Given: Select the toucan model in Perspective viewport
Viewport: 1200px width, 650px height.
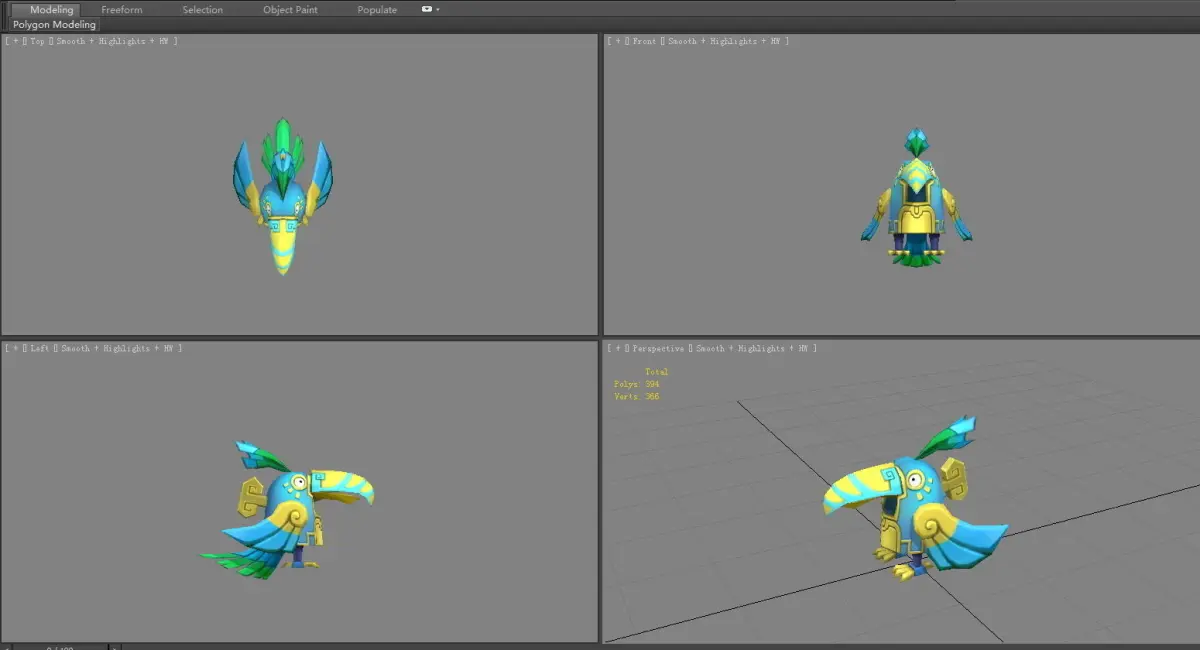Looking at the screenshot, I should tap(915, 500).
